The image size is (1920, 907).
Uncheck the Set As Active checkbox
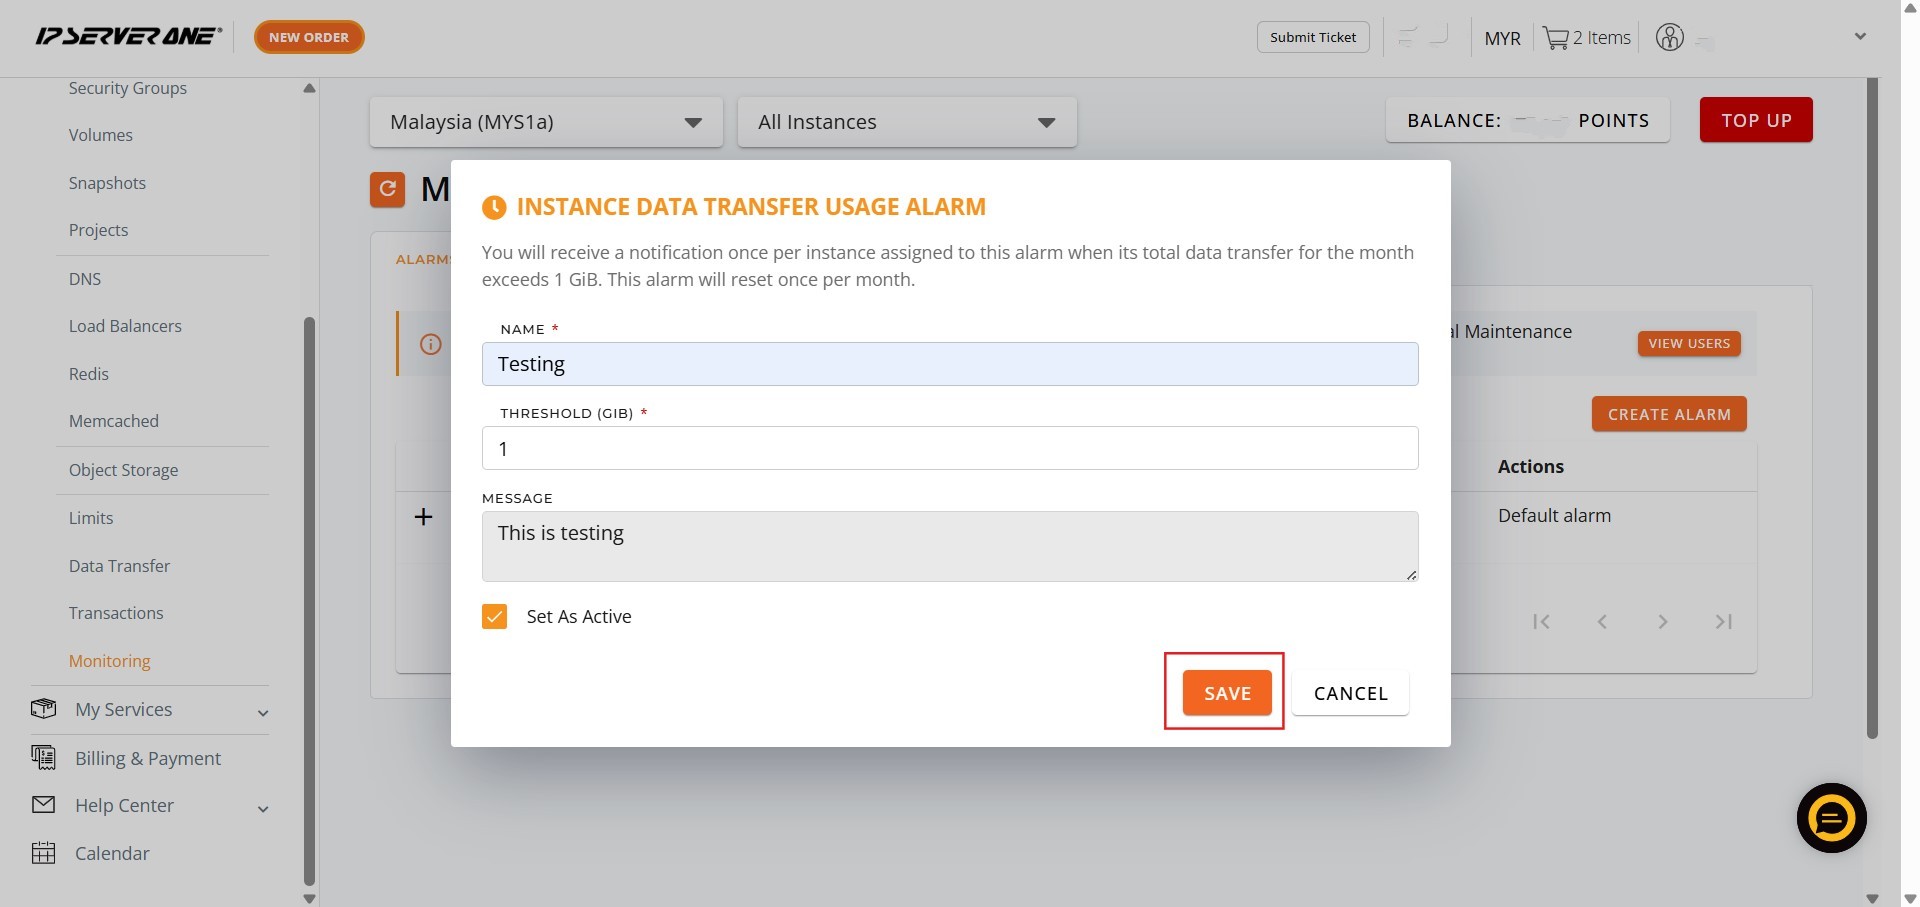click(495, 616)
